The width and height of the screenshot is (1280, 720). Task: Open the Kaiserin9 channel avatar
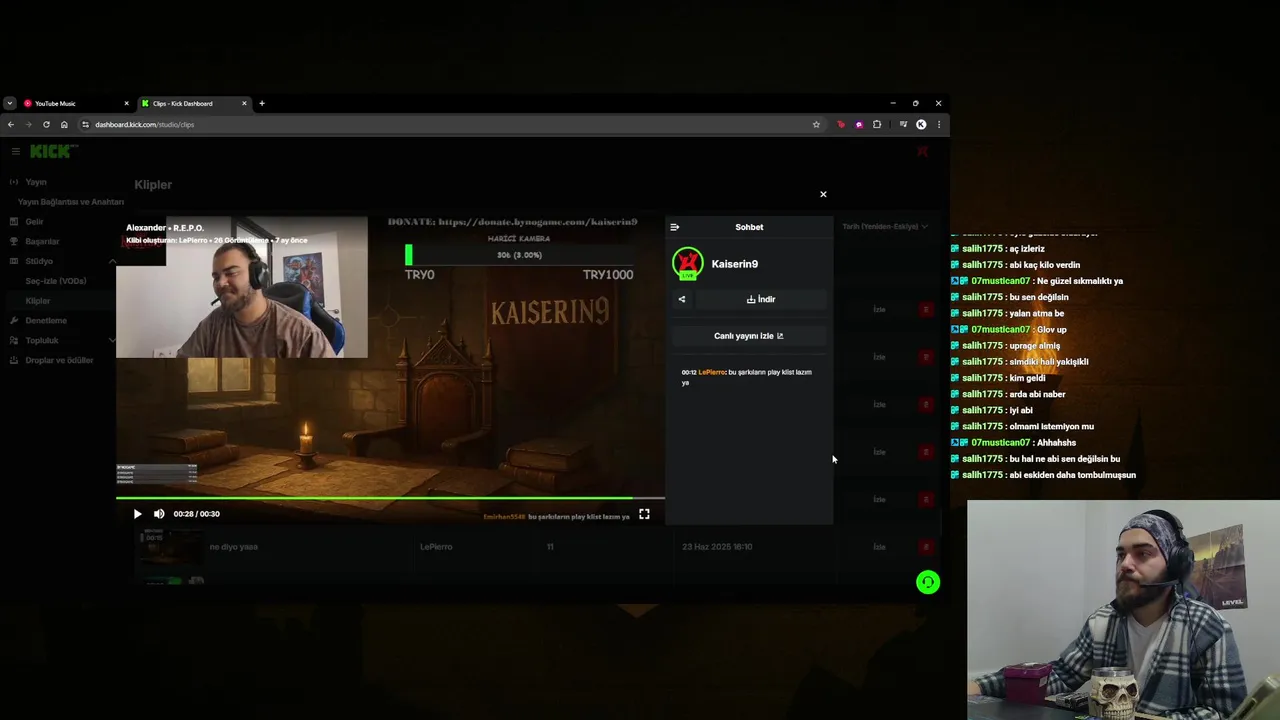(x=688, y=264)
